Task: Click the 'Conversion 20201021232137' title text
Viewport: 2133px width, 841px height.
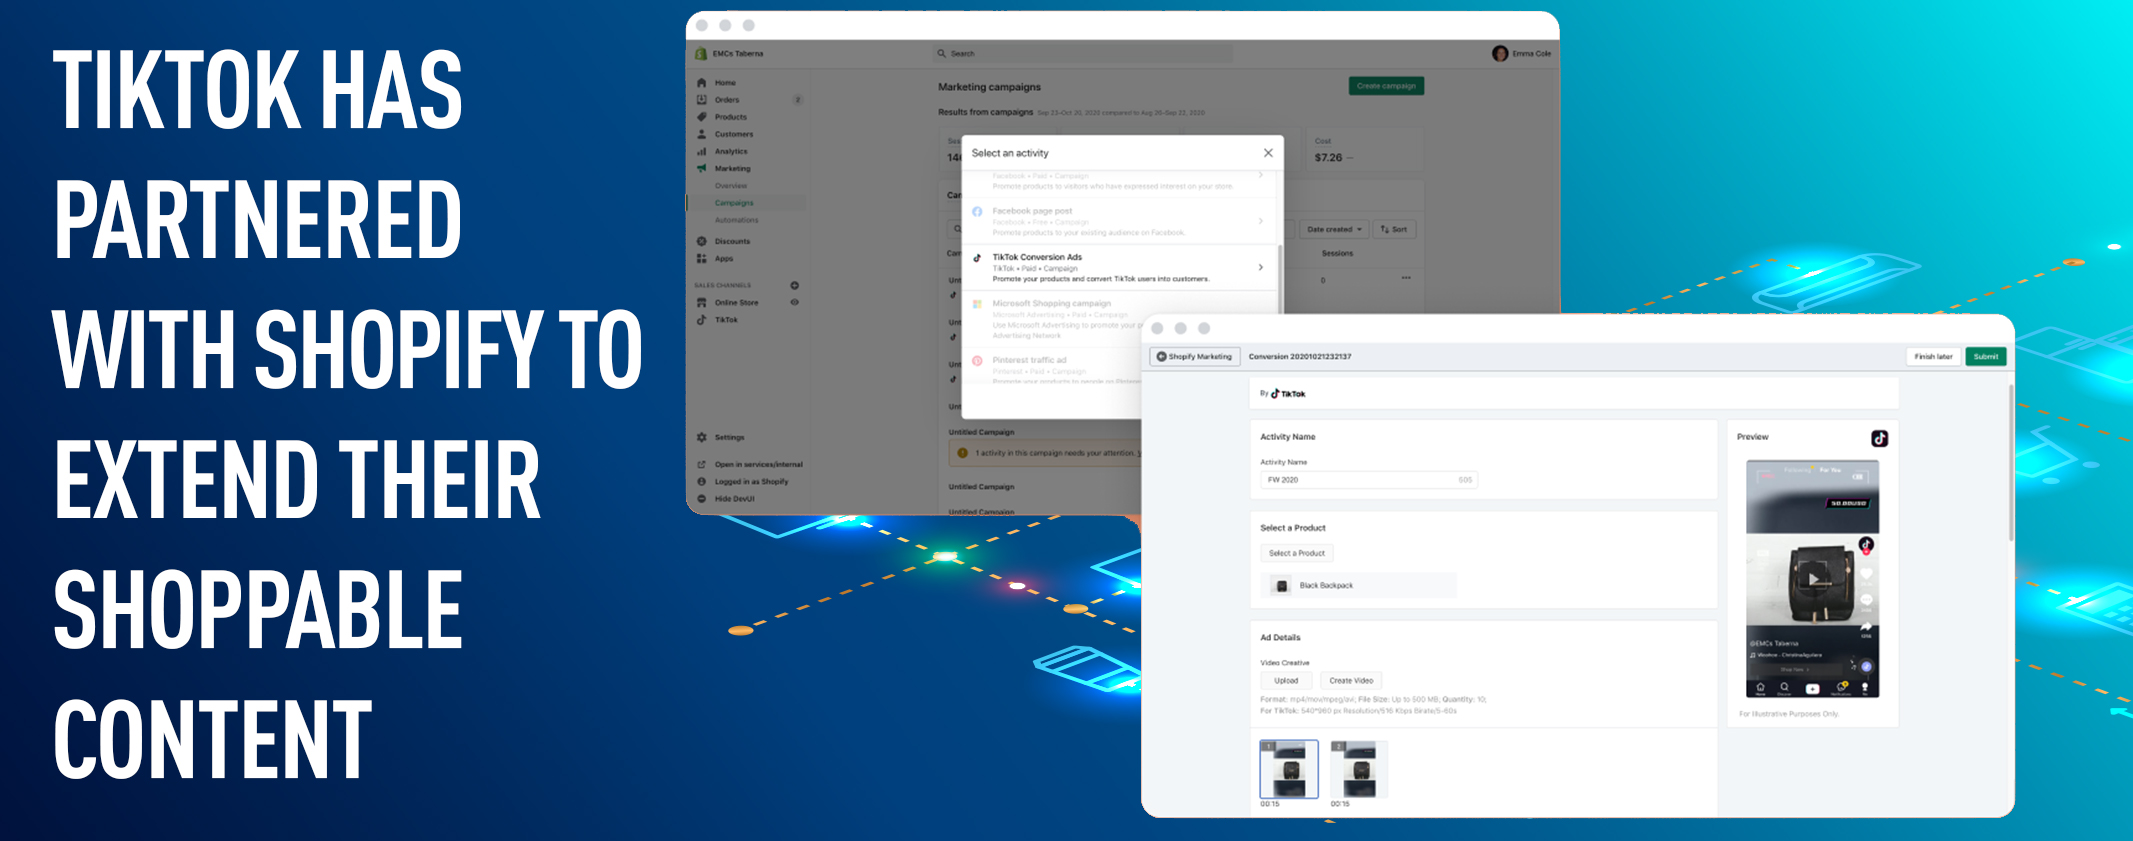Action: pyautogui.click(x=1300, y=356)
